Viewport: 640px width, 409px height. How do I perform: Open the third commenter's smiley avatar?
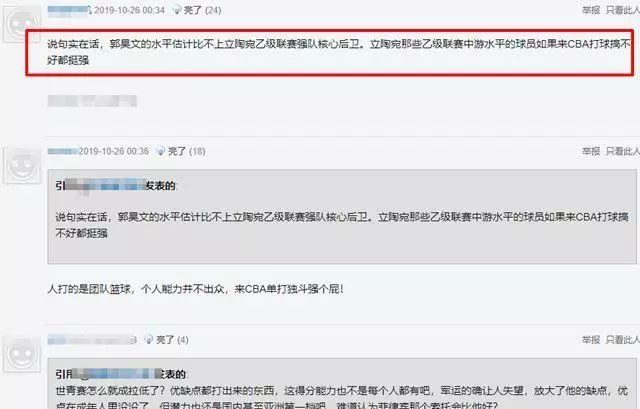(x=22, y=354)
